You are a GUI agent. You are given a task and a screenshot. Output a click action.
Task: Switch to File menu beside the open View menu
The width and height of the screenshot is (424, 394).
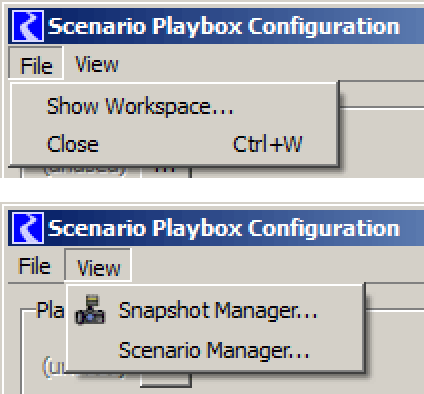pos(35,266)
